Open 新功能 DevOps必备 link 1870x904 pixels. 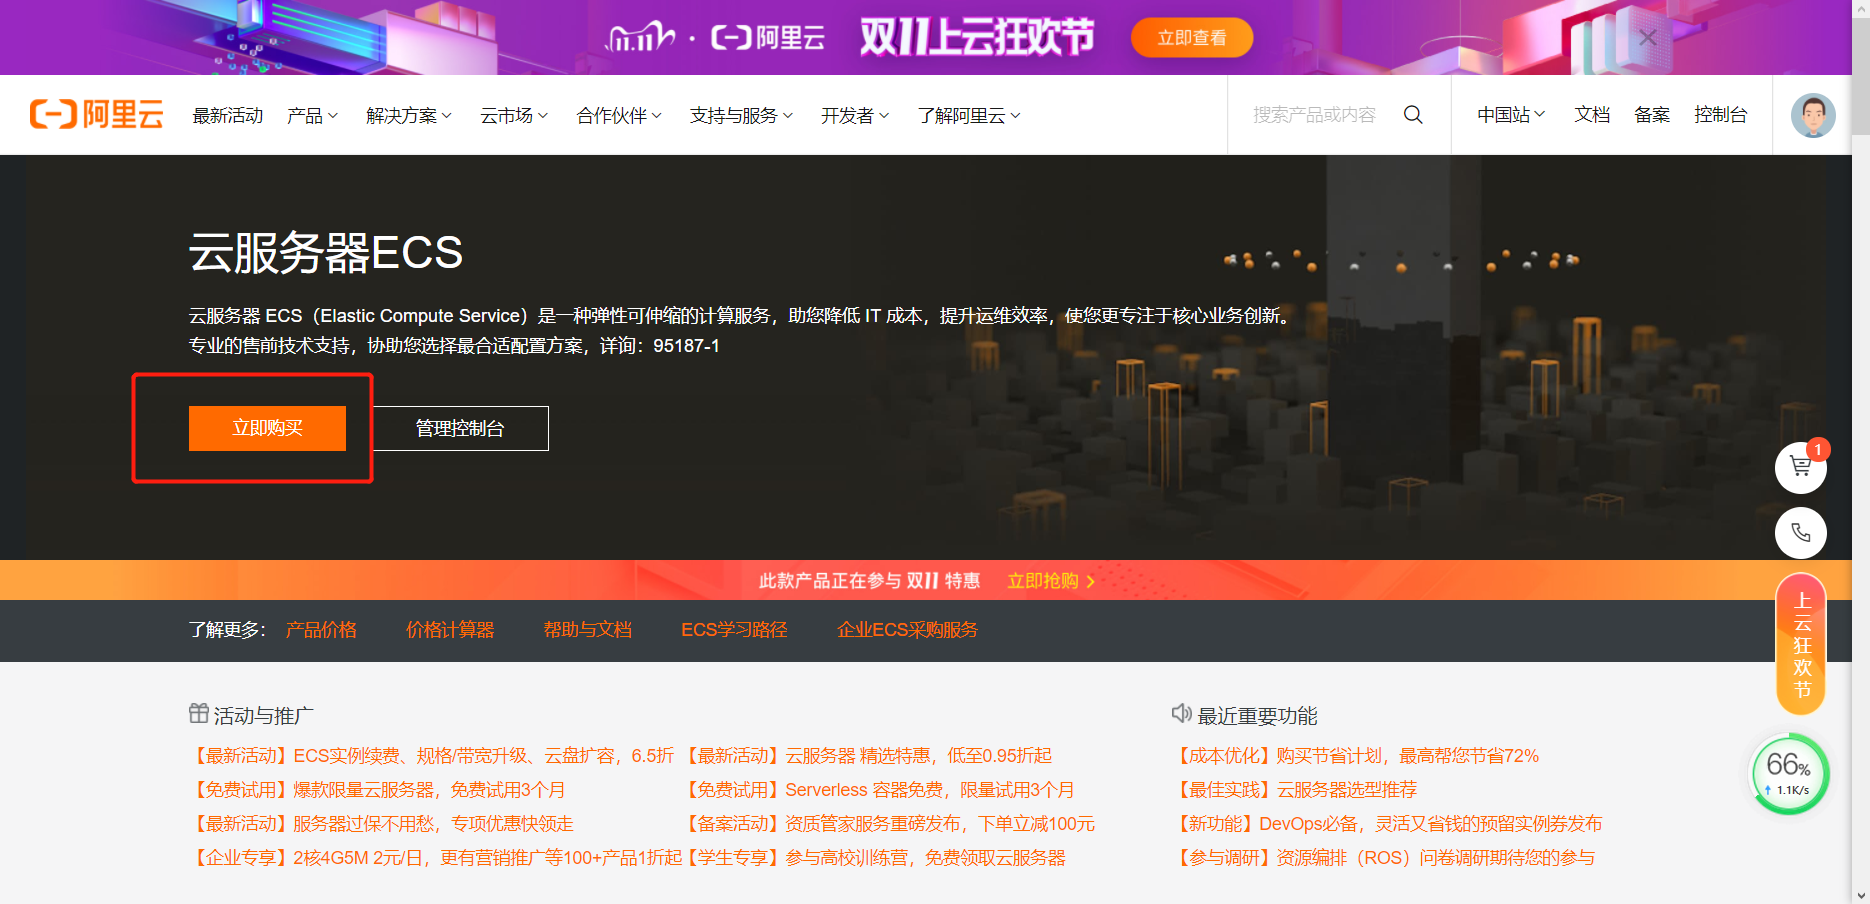[1387, 824]
